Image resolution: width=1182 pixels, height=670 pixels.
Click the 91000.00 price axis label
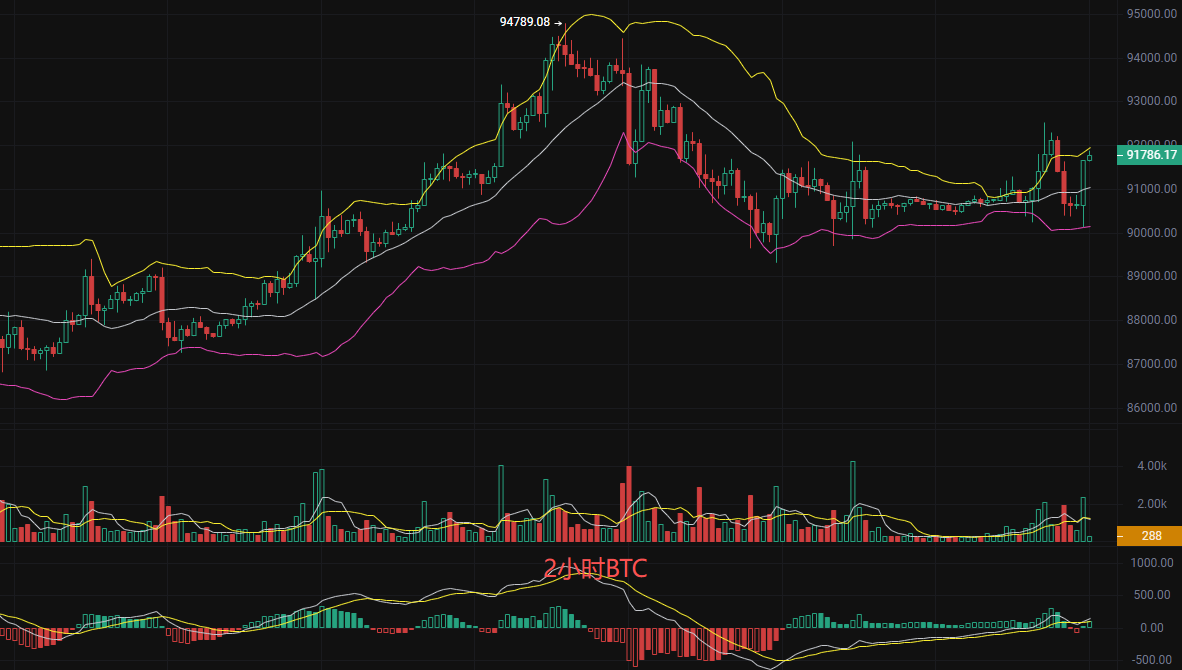pos(1150,189)
